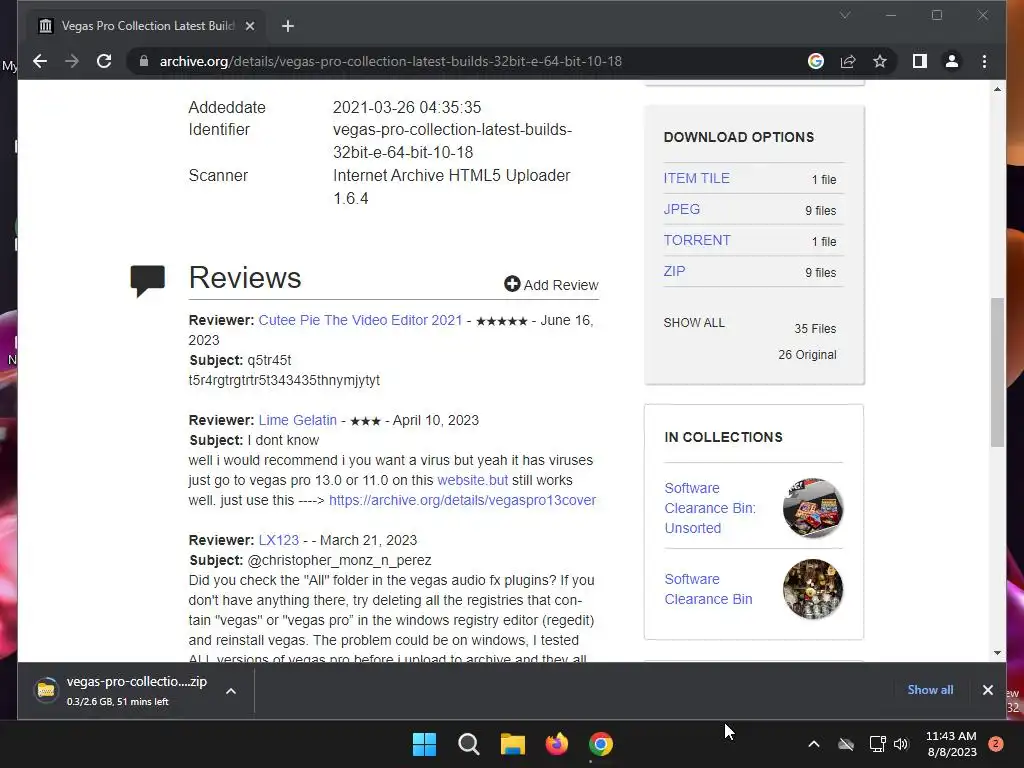Open the side panel icon
This screenshot has height=768, width=1024.
920,61
